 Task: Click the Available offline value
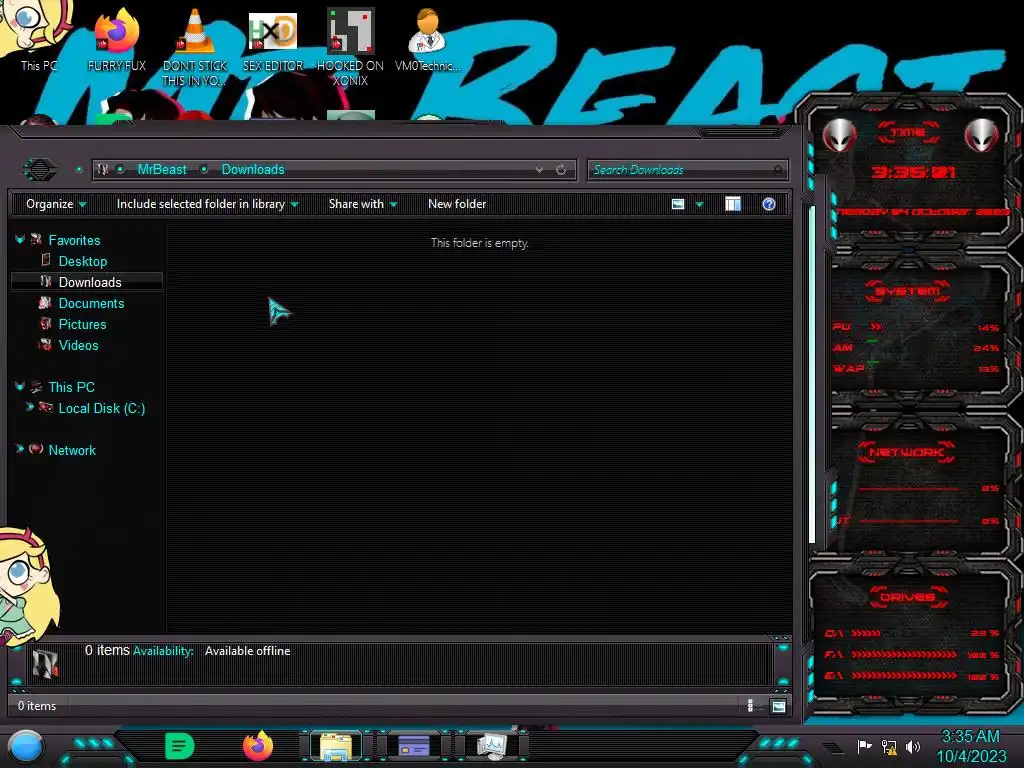click(x=247, y=651)
